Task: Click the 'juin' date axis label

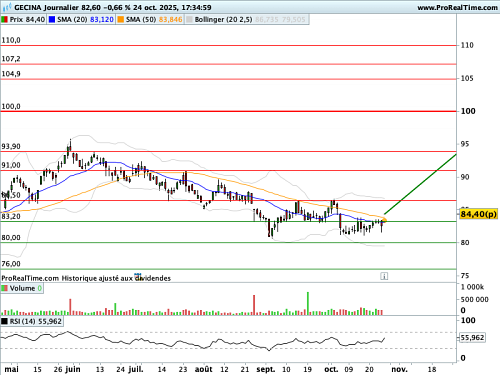Action: (x=73, y=369)
